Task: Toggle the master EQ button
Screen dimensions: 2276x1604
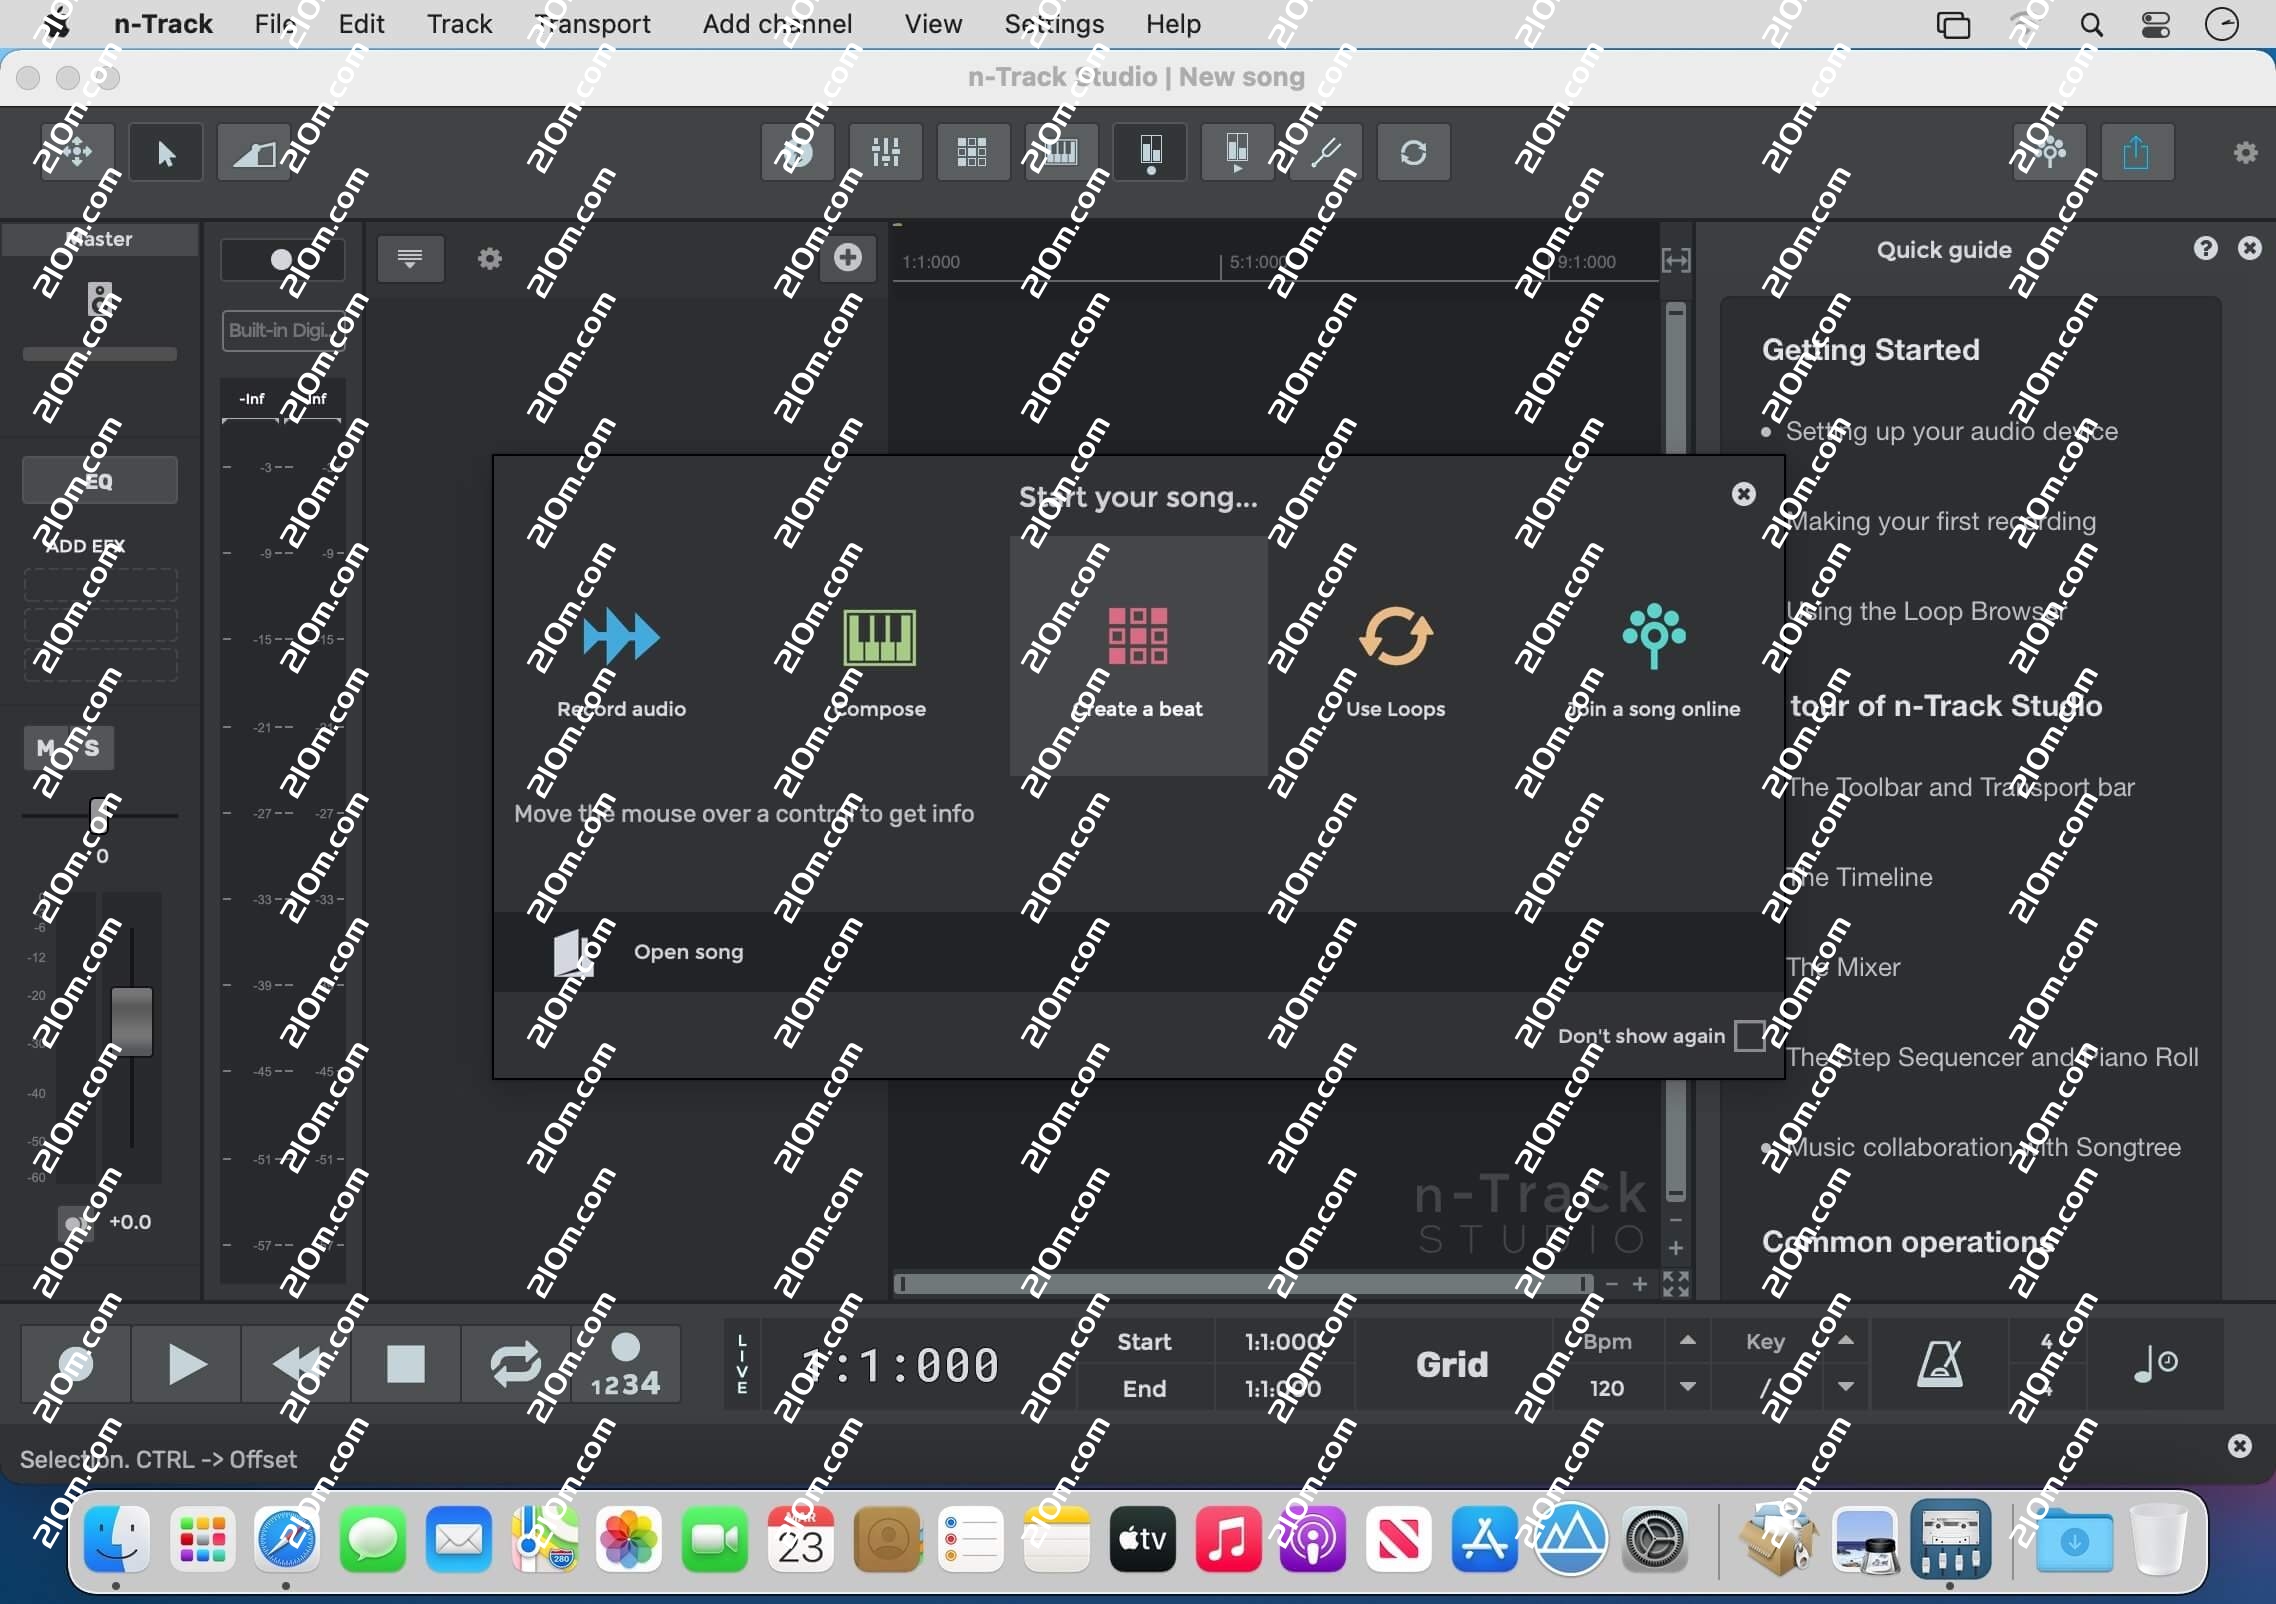Action: 99,481
